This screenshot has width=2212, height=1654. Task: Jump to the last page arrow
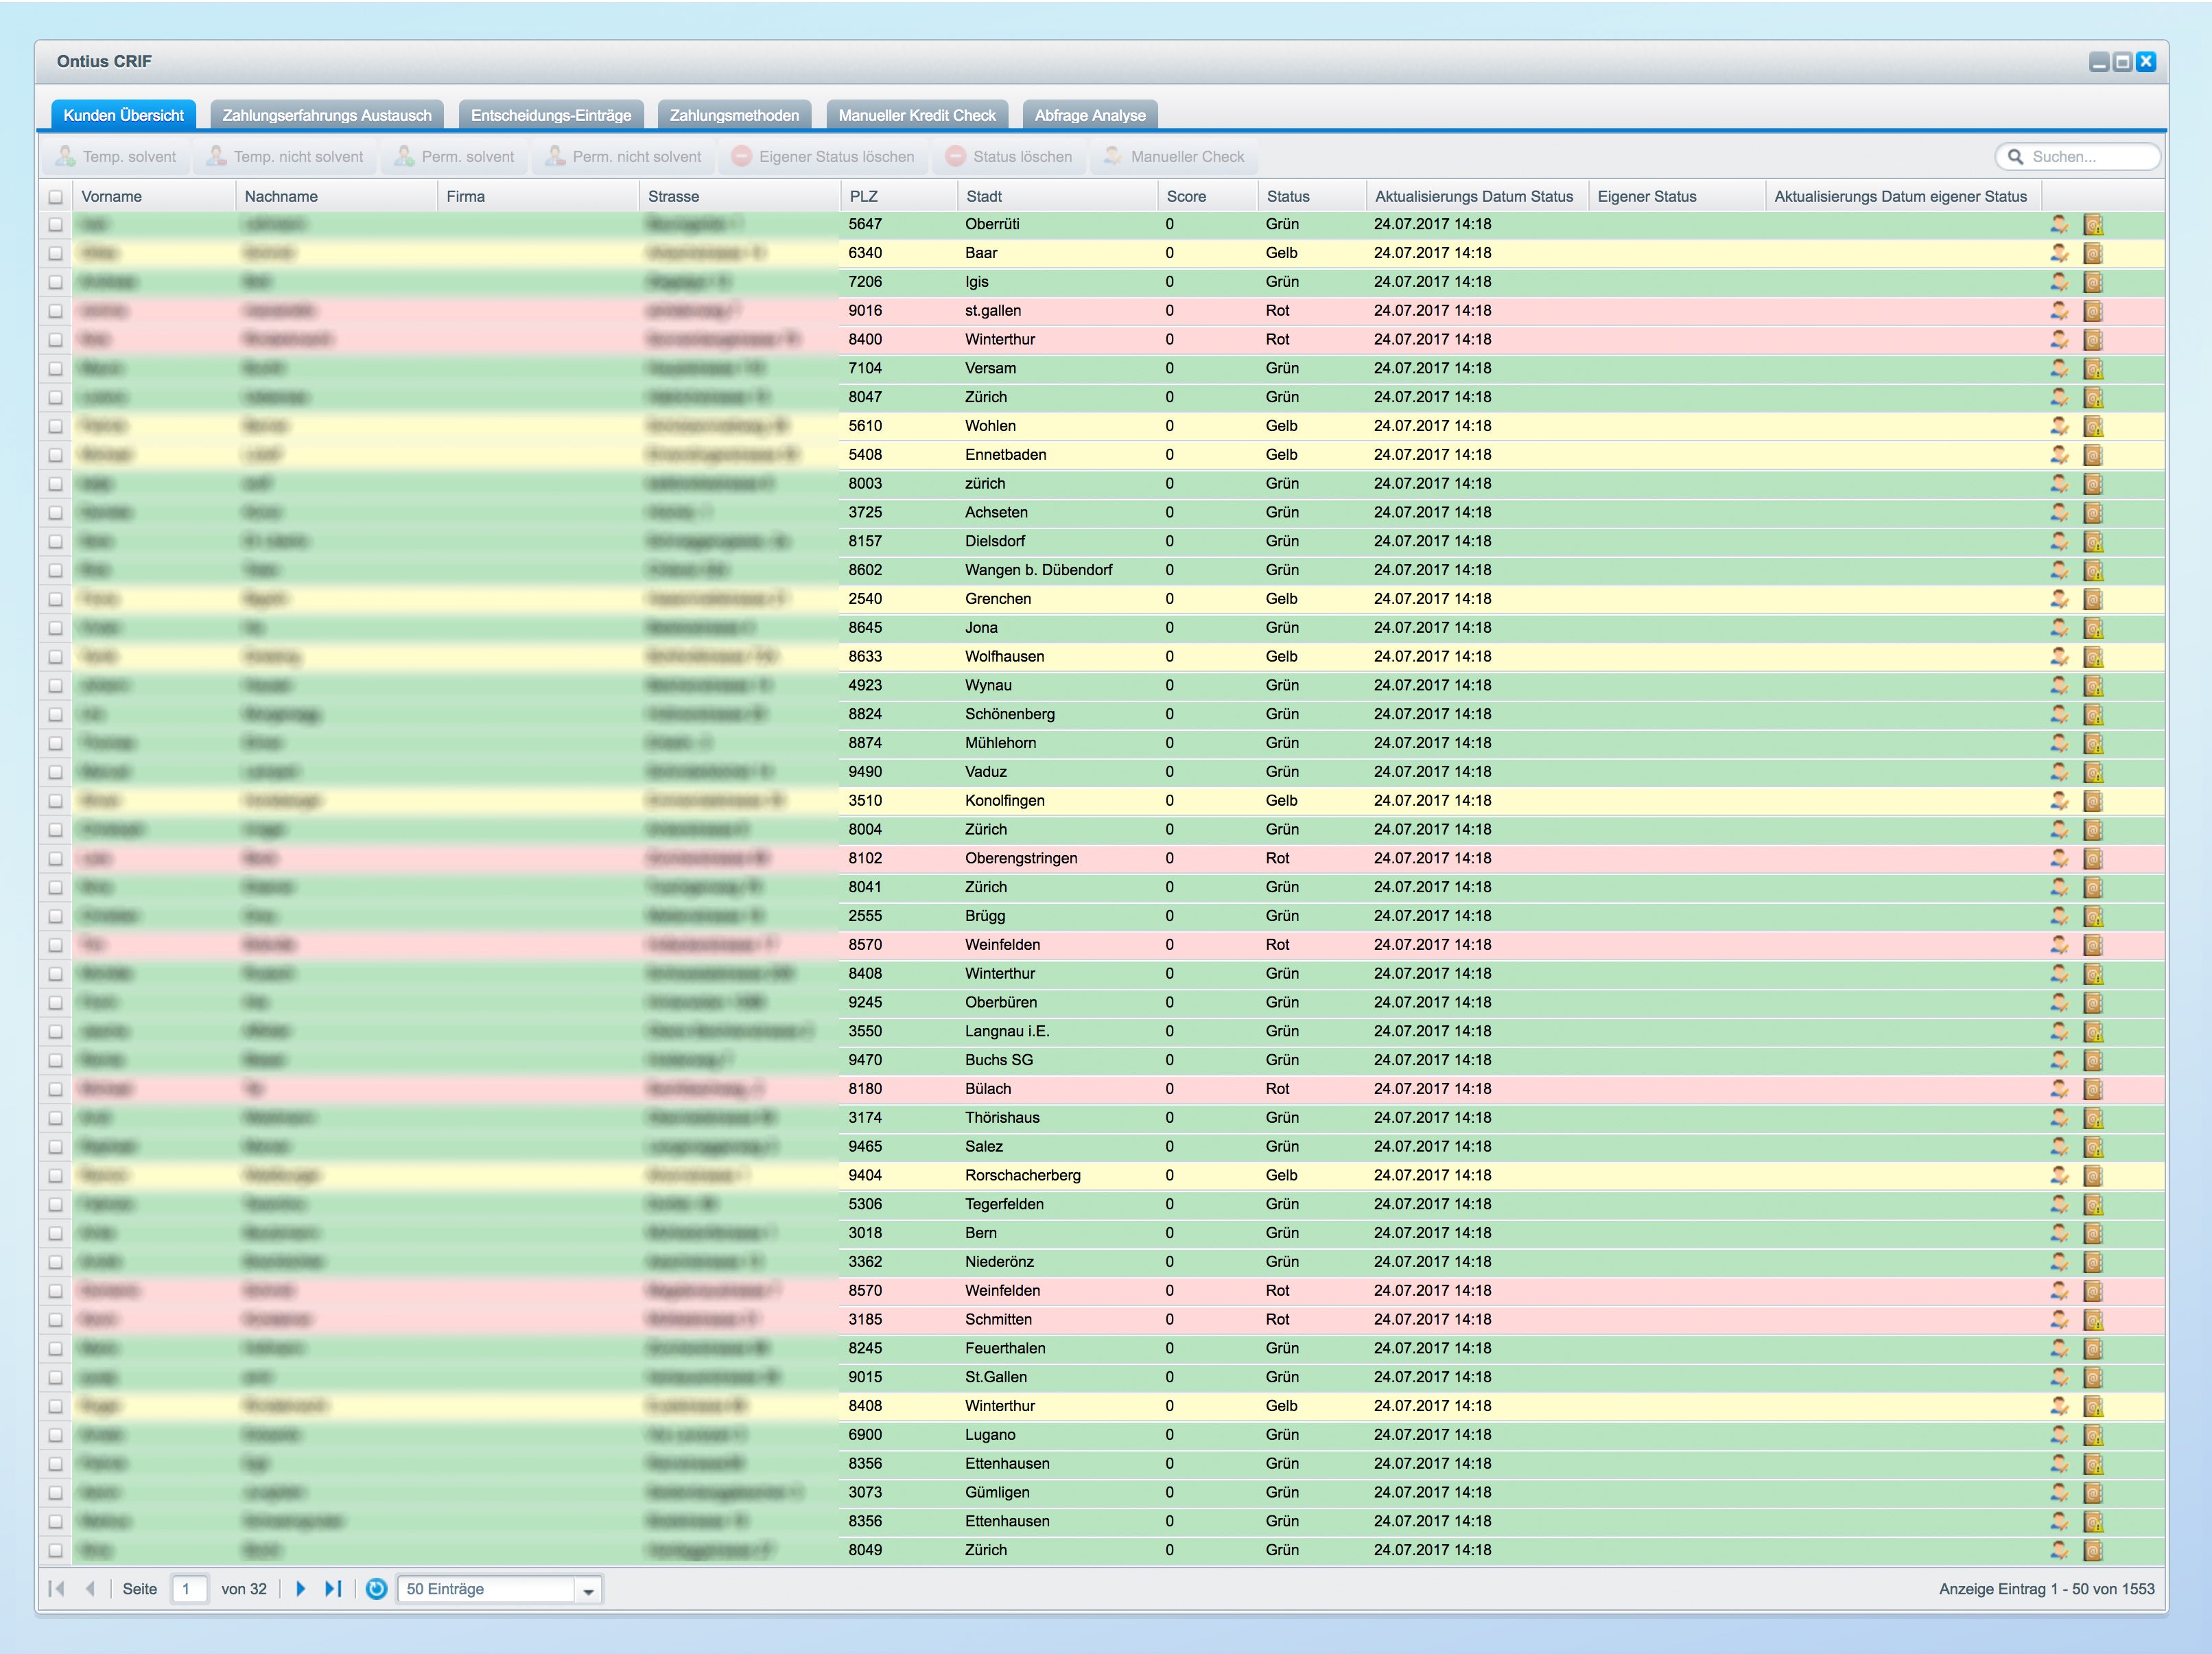[334, 1589]
